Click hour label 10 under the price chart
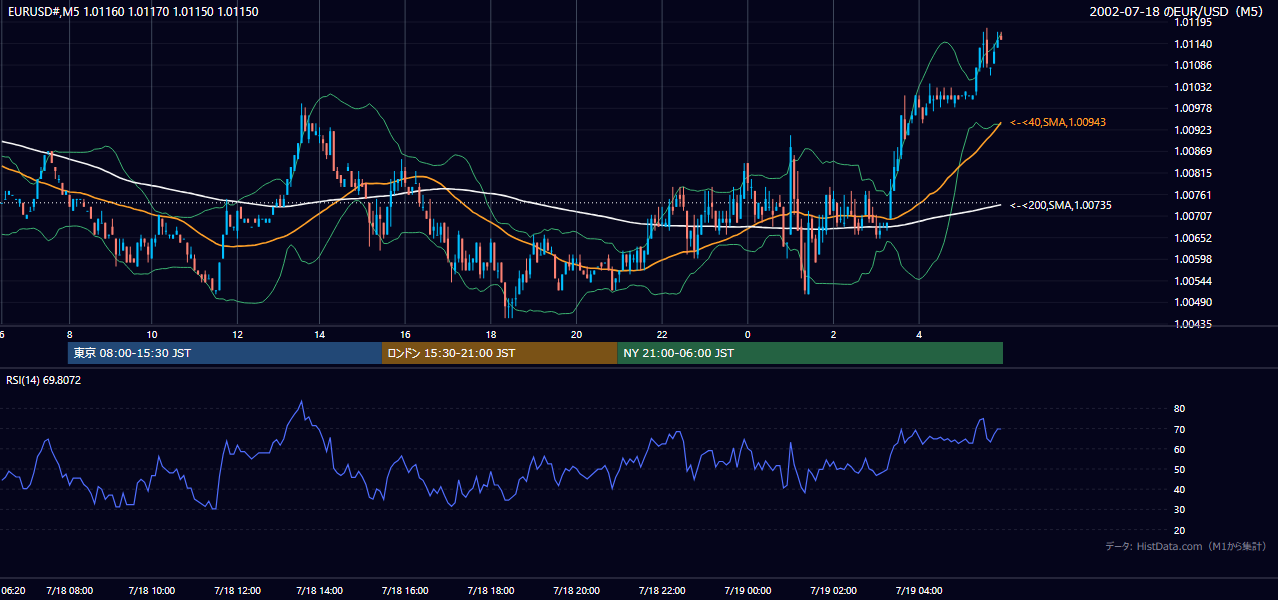This screenshot has width=1278, height=600. [x=151, y=334]
